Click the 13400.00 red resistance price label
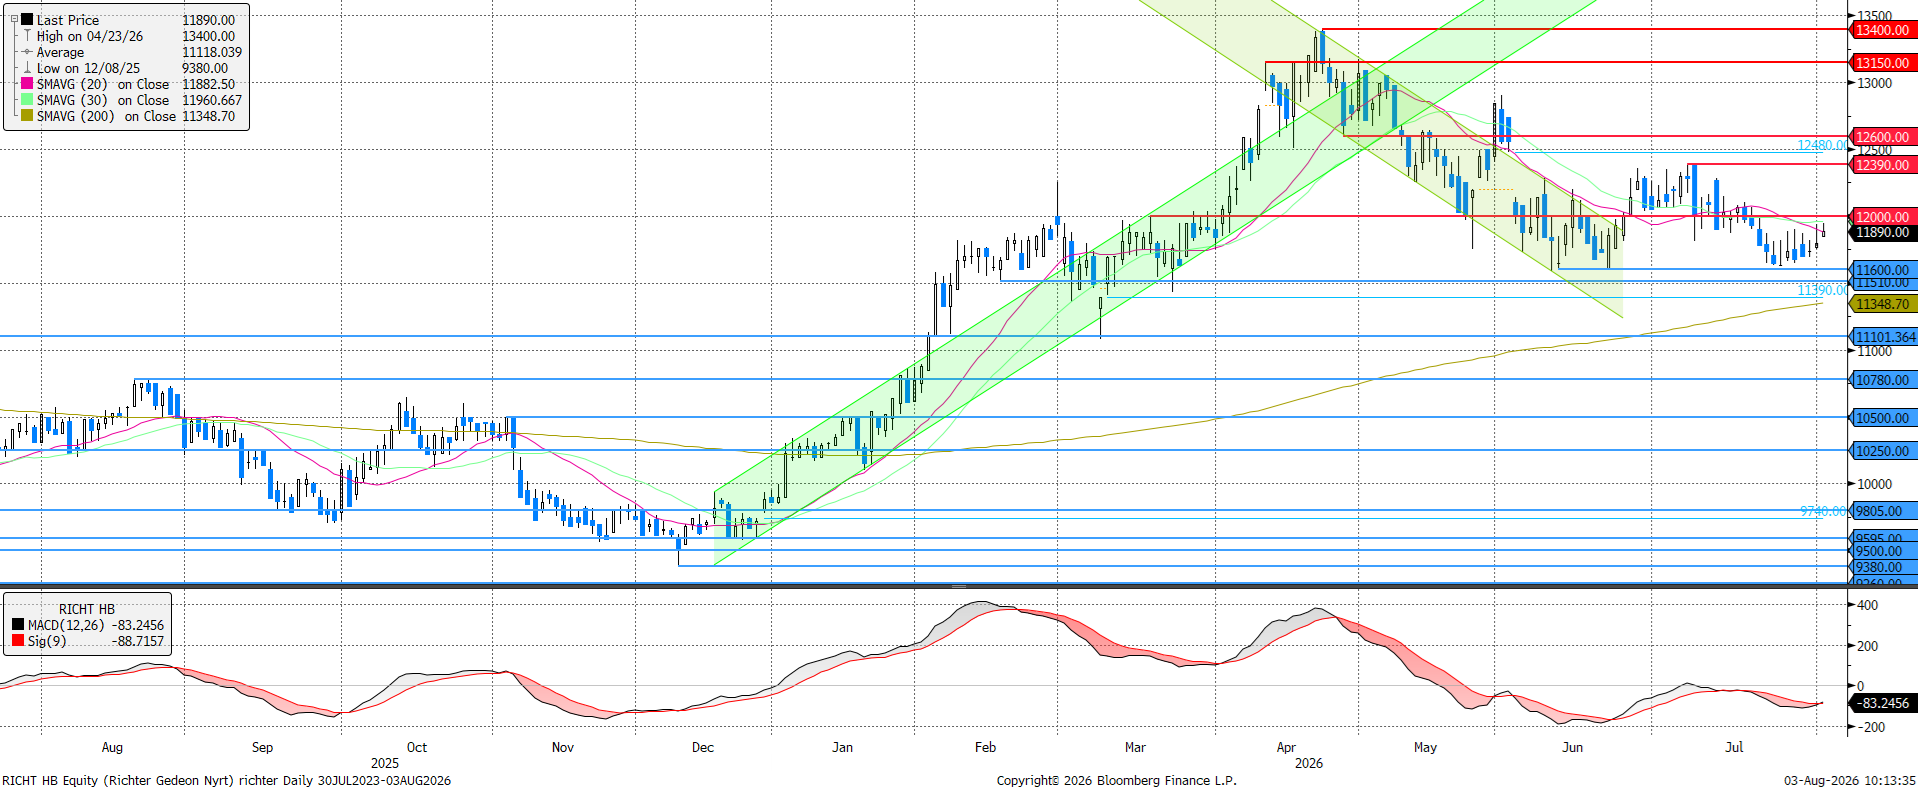1918x789 pixels. [1883, 30]
